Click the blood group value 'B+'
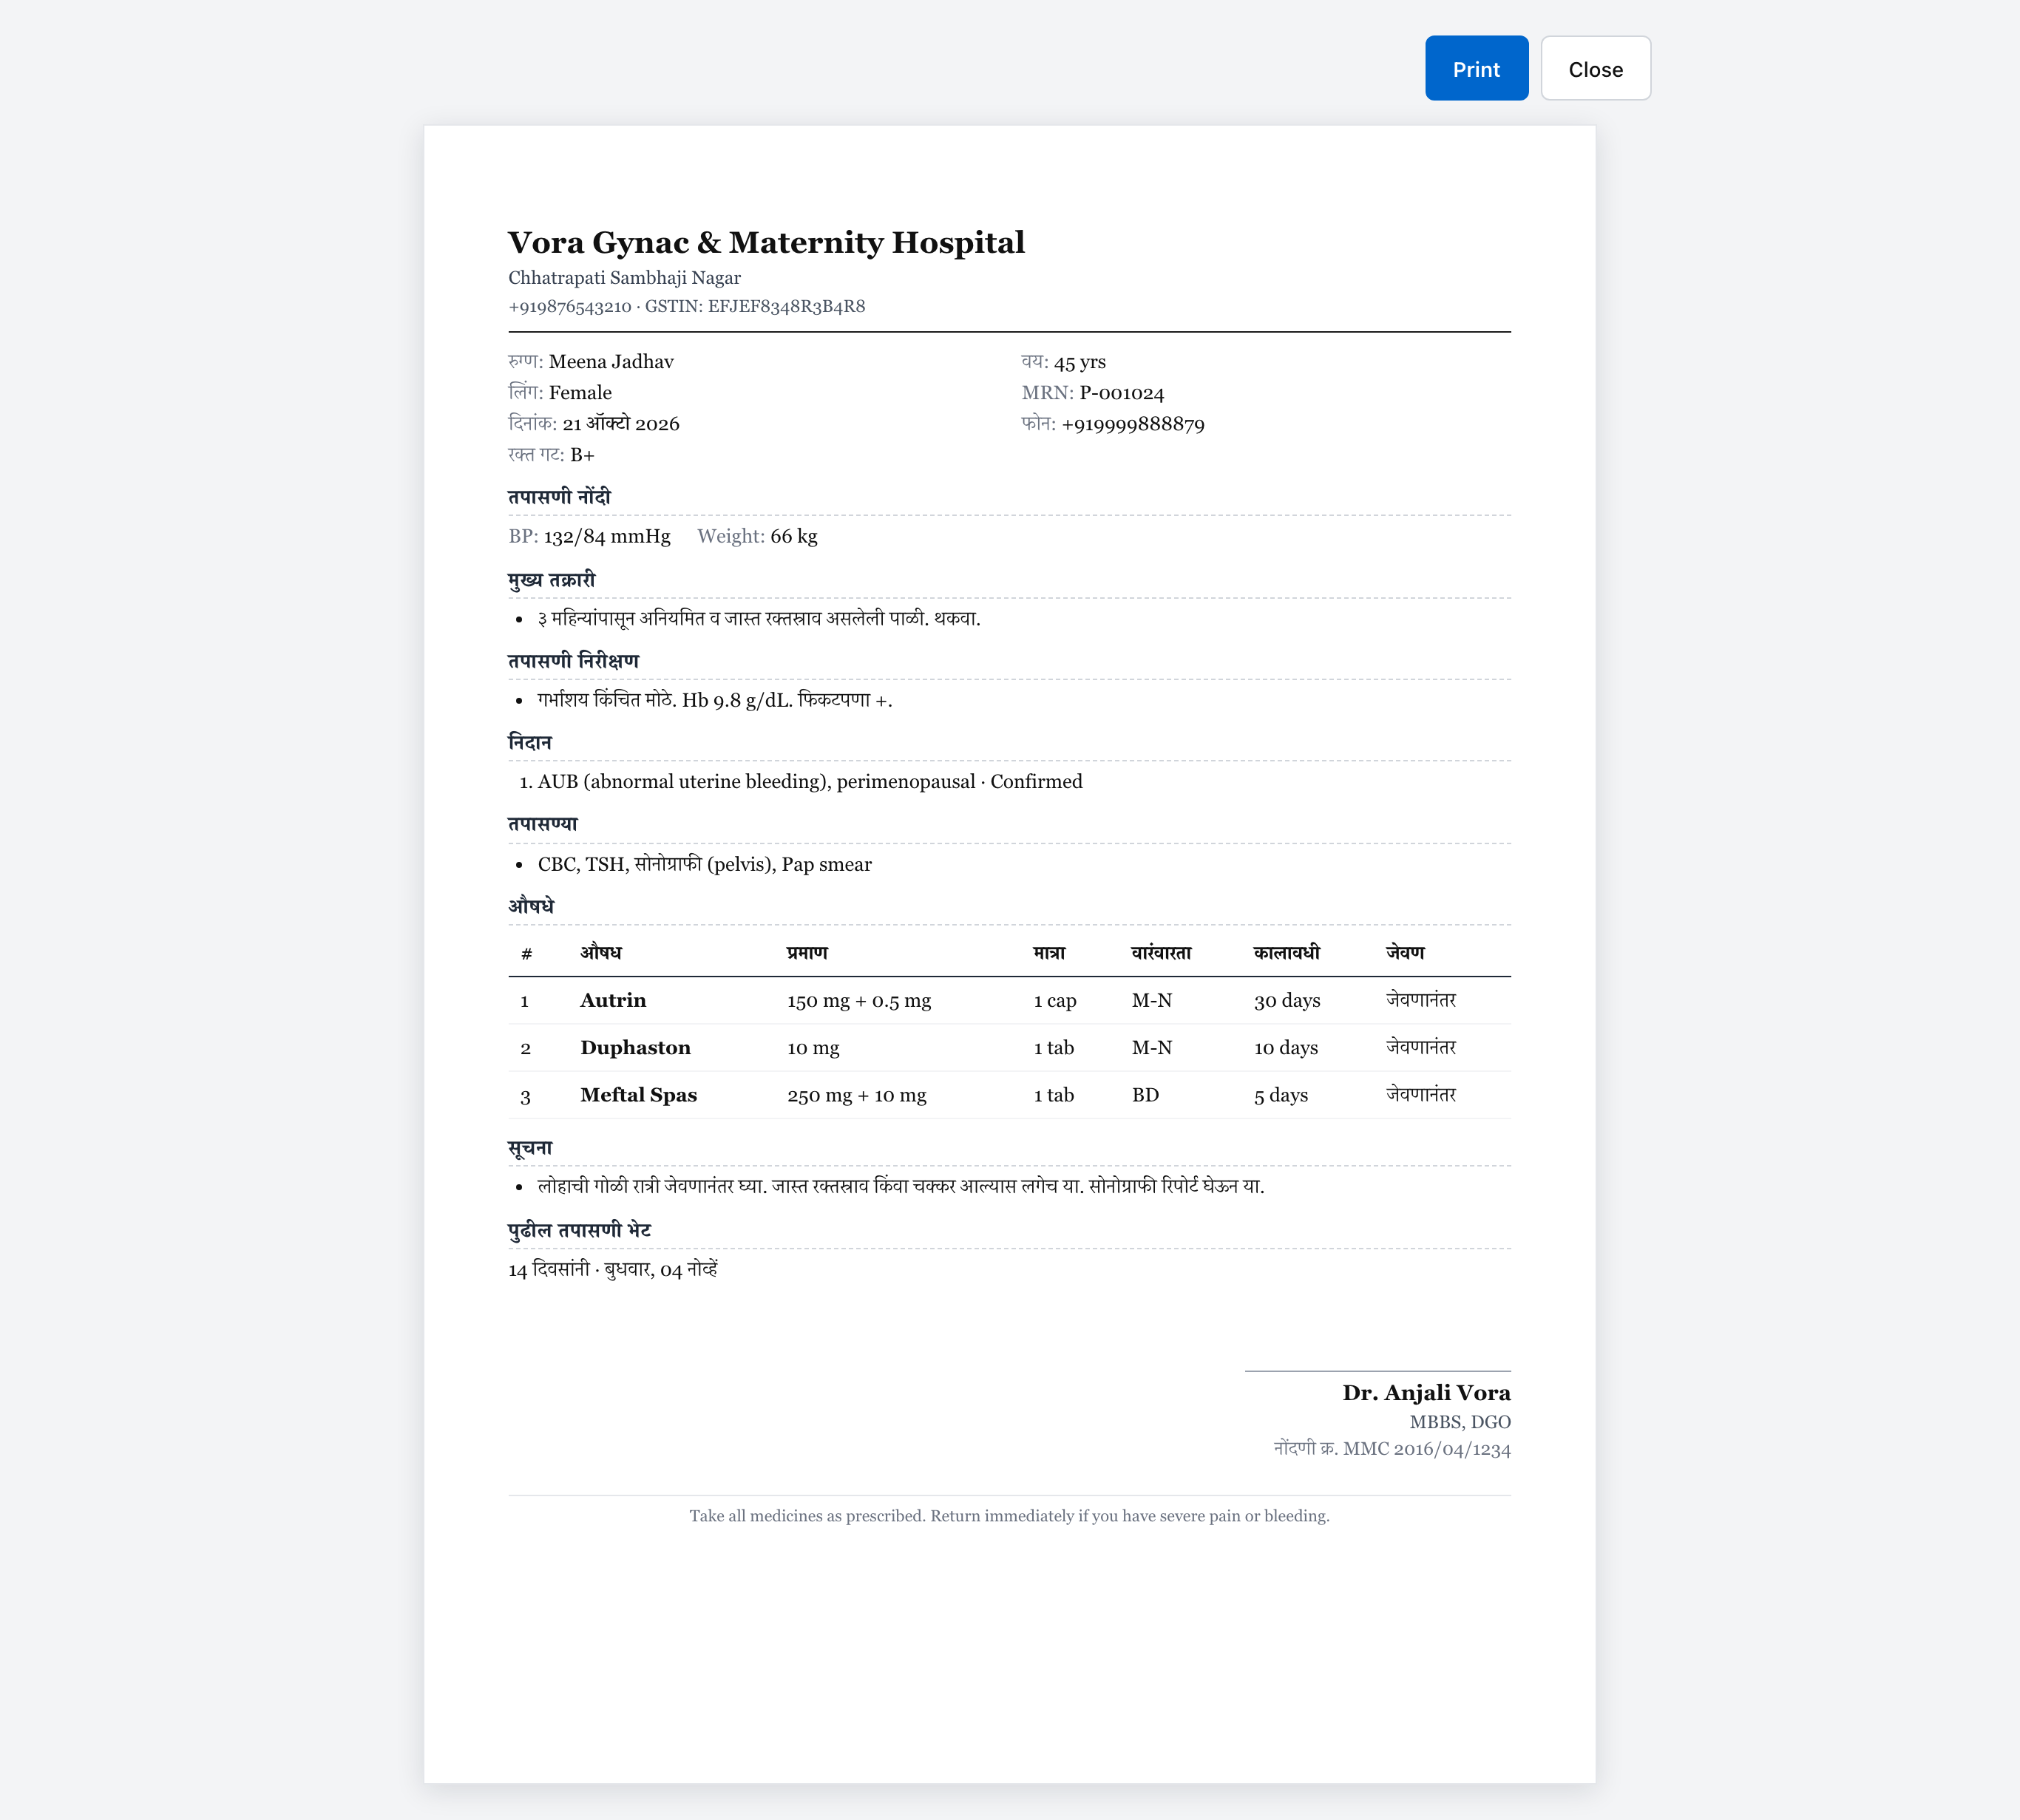 [582, 455]
